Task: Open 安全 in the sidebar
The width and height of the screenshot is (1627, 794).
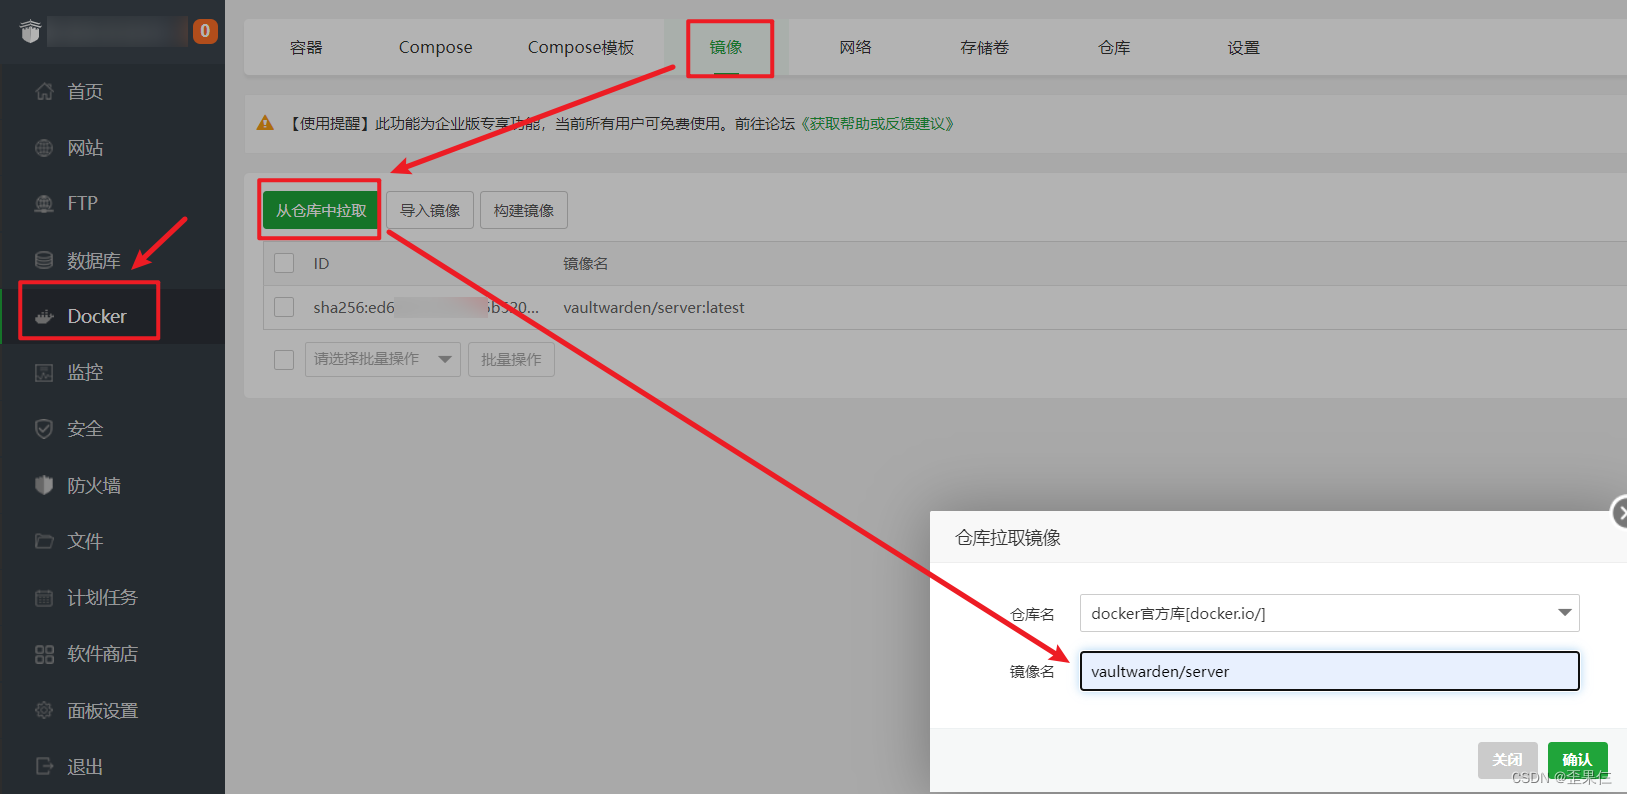Action: [85, 429]
